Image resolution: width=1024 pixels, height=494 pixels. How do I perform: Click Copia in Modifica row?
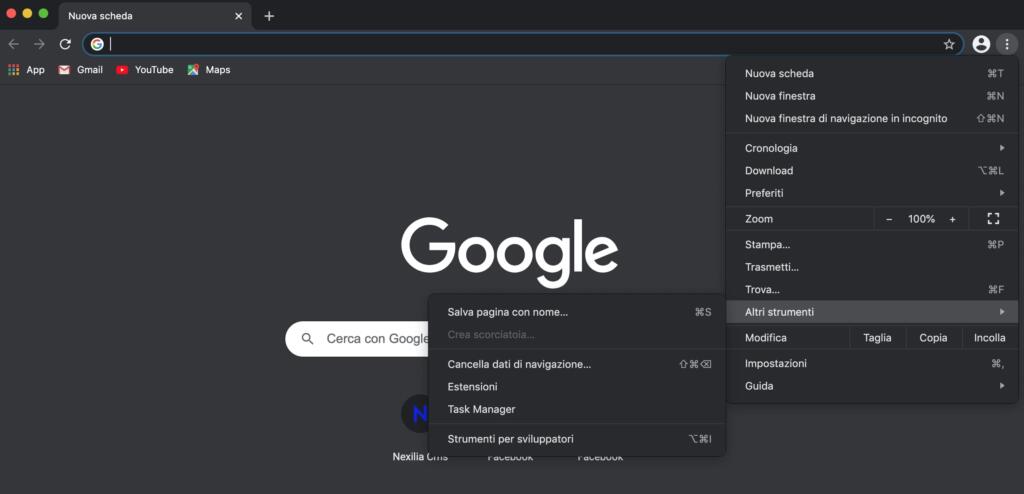933,338
